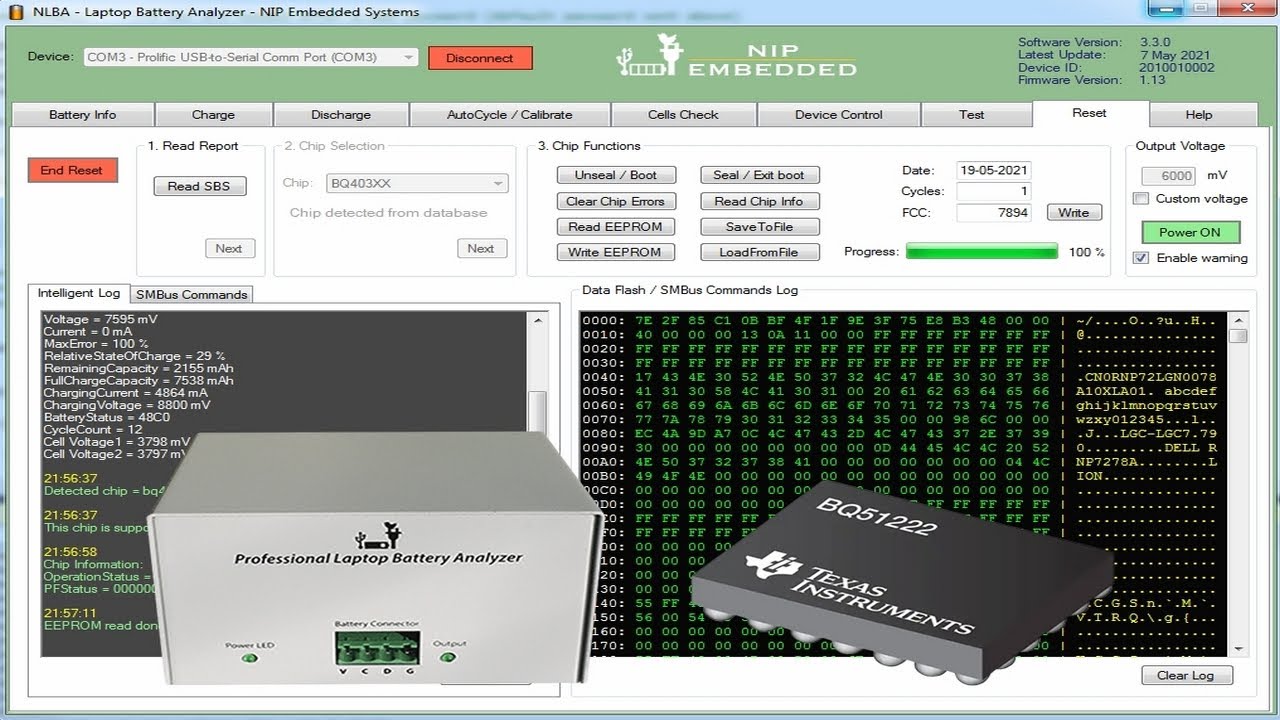Click the Read EEPROM button
Screen dimensions: 1280x720
pos(616,227)
